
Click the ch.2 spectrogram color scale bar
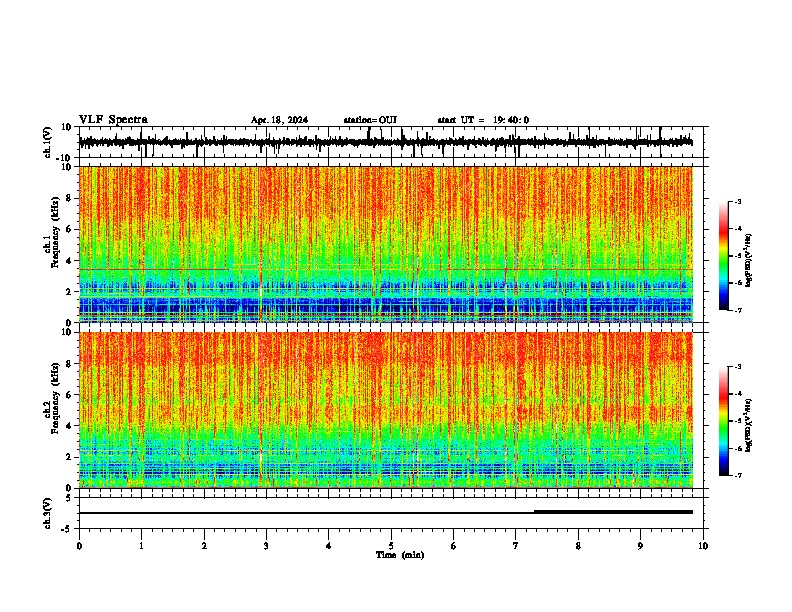point(723,421)
